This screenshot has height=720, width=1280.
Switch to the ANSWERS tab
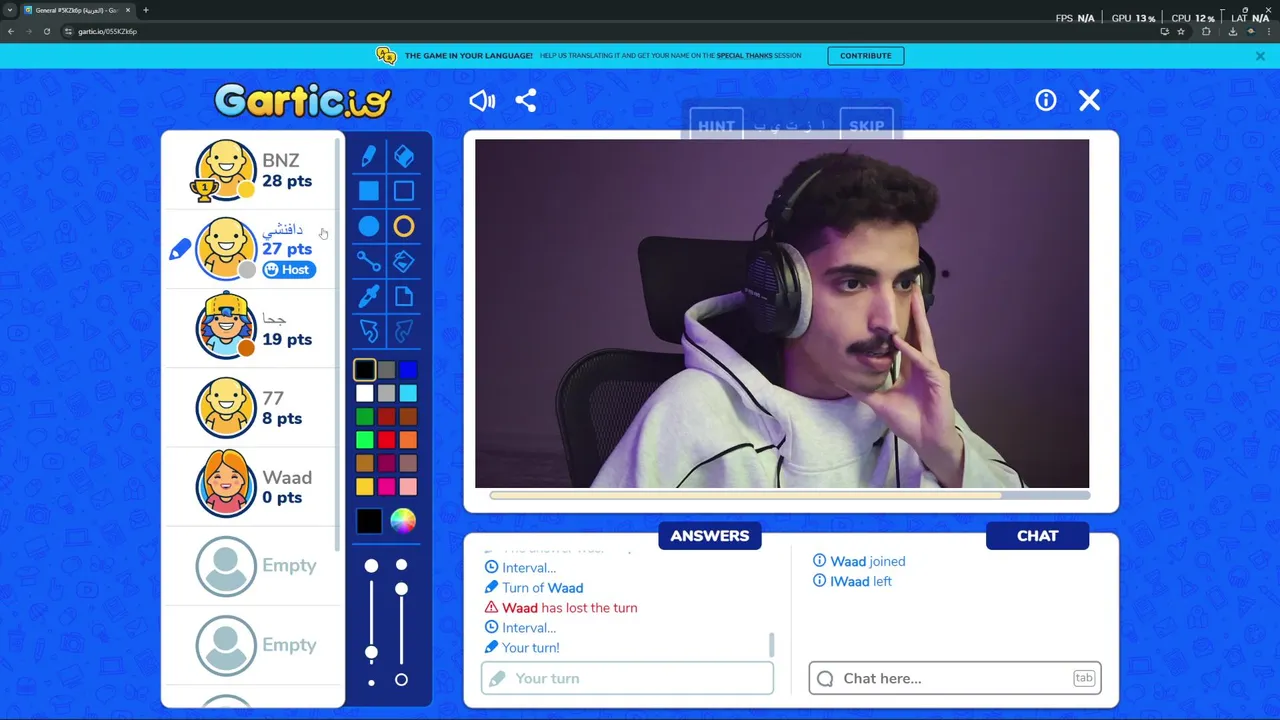[x=710, y=536]
